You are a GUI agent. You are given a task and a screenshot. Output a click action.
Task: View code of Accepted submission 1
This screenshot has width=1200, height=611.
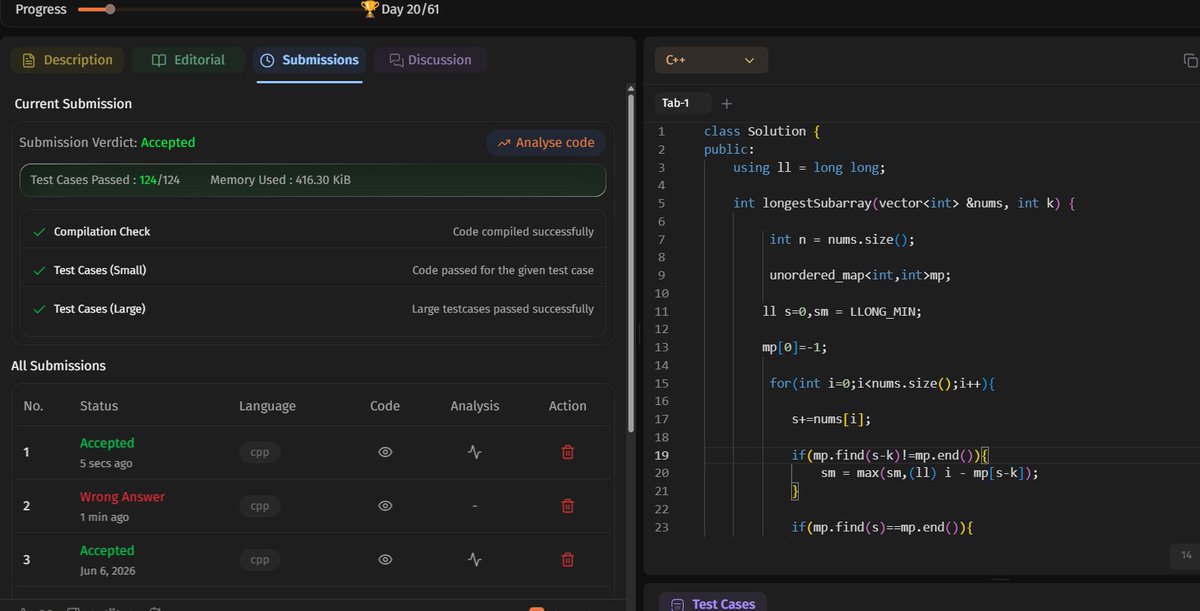(x=385, y=452)
